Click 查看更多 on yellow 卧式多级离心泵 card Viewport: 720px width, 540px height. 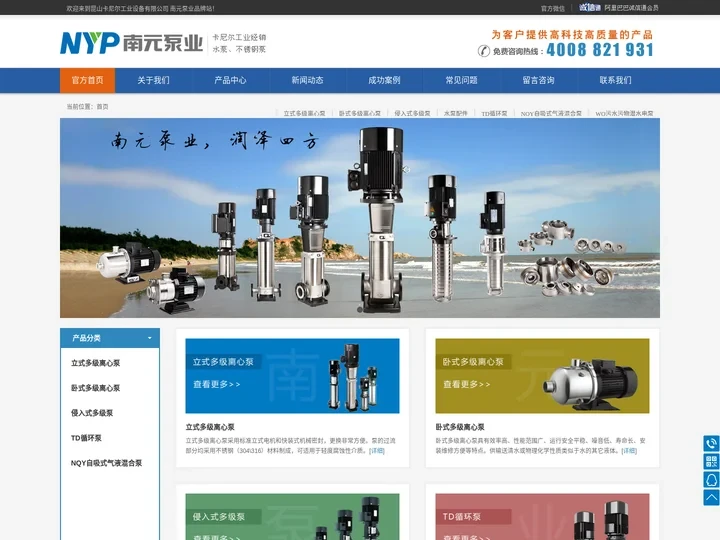click(x=467, y=384)
